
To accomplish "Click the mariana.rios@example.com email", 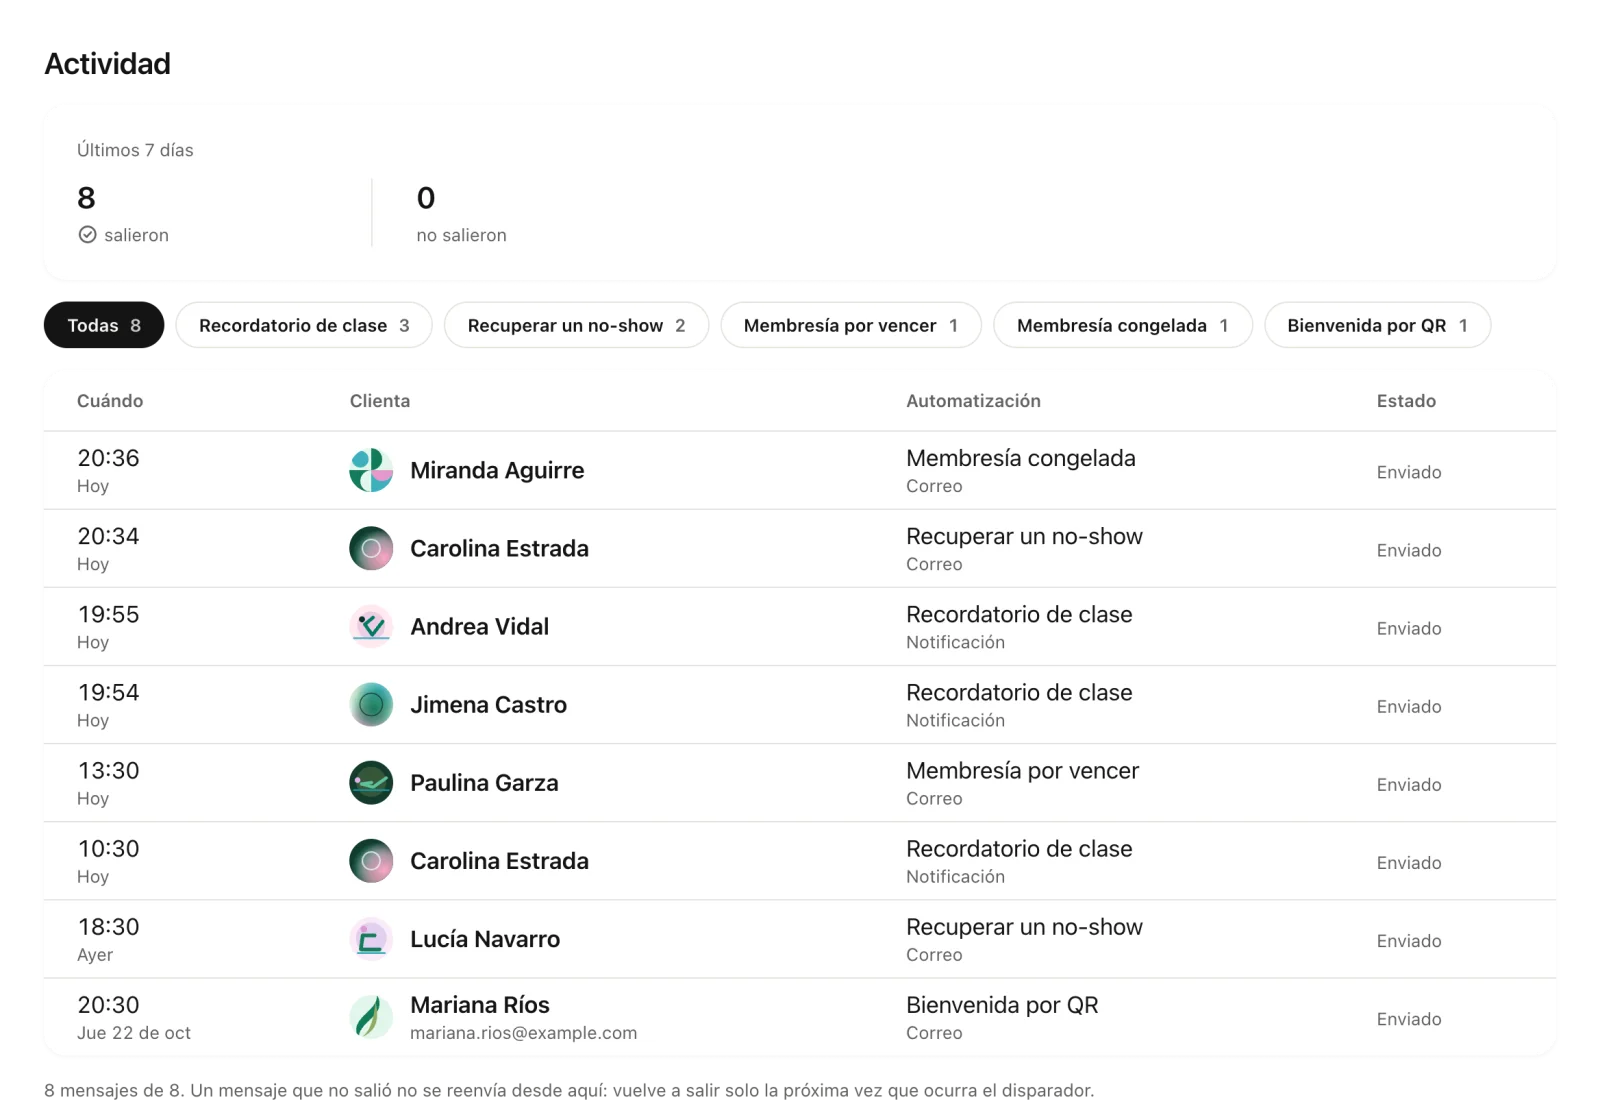I will (x=523, y=1033).
